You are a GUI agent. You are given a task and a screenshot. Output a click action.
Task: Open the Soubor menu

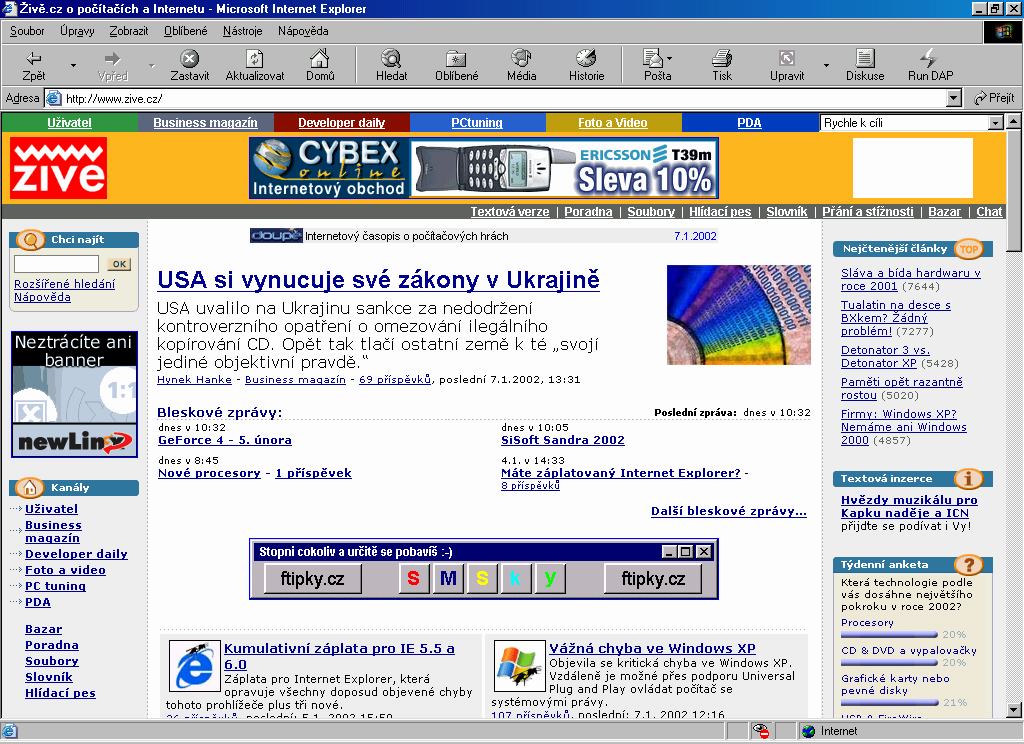coord(27,31)
